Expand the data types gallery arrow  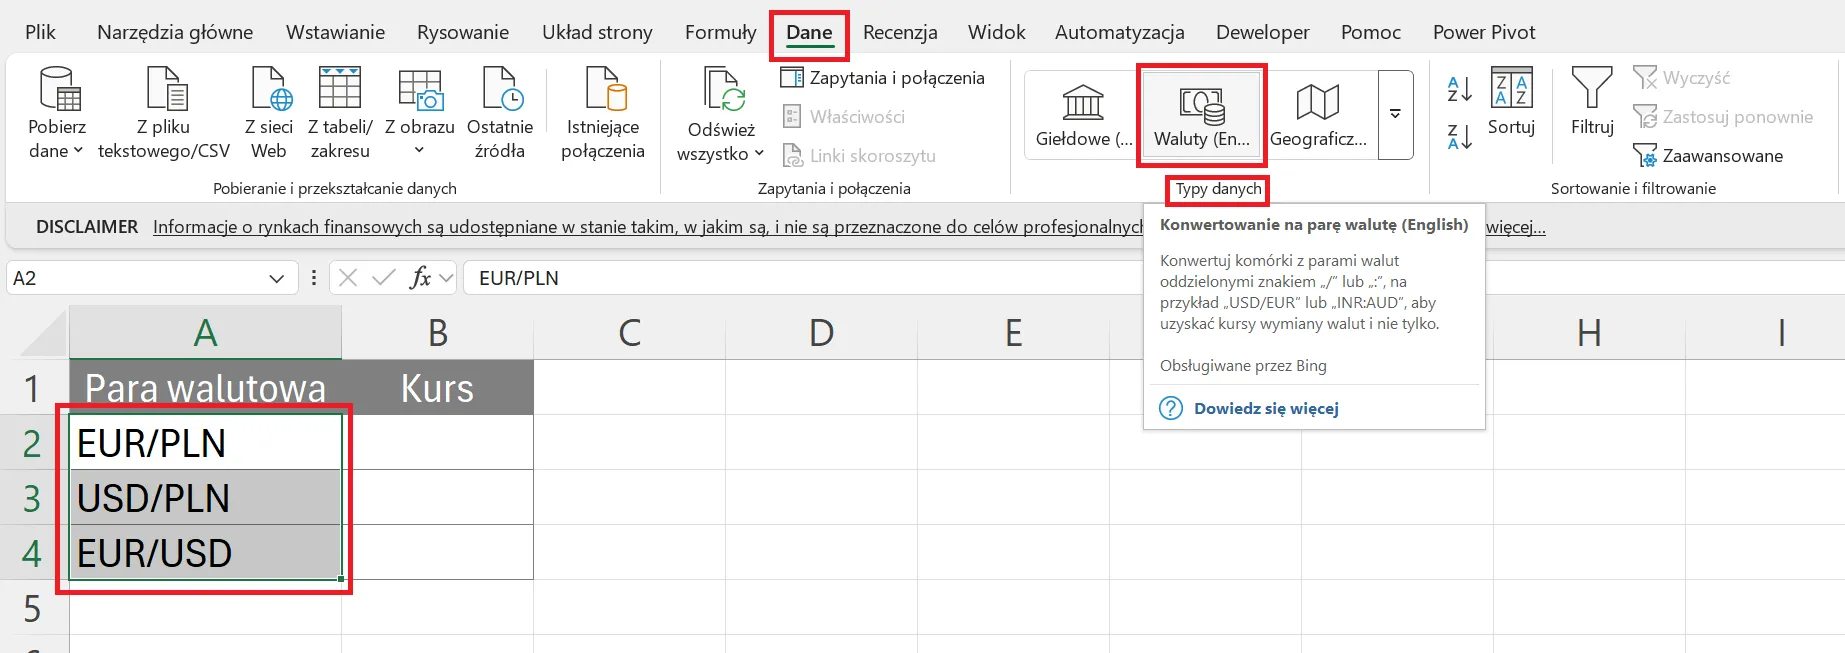point(1395,114)
